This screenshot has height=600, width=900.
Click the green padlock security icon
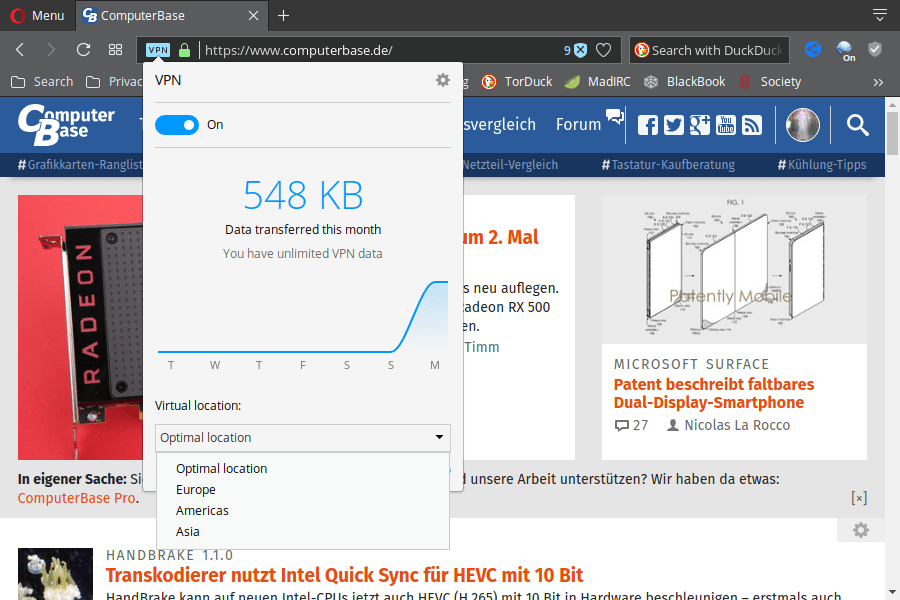click(184, 50)
